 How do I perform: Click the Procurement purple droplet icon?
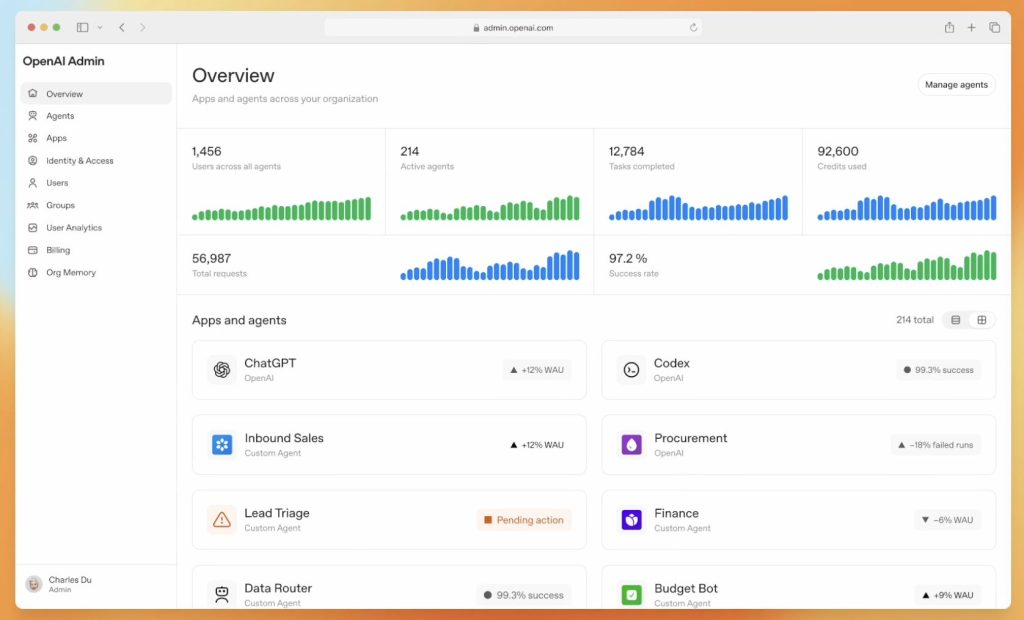(x=631, y=445)
